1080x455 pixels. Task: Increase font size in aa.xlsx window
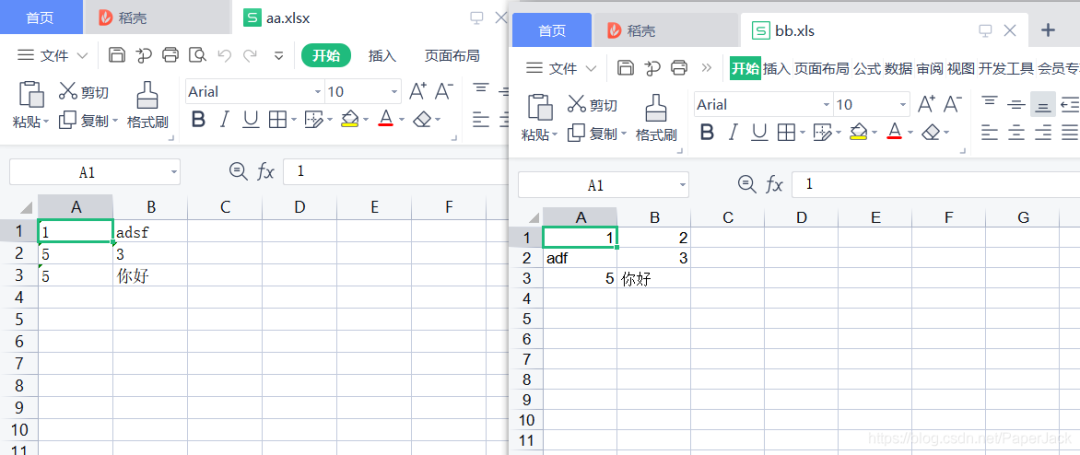click(x=417, y=91)
